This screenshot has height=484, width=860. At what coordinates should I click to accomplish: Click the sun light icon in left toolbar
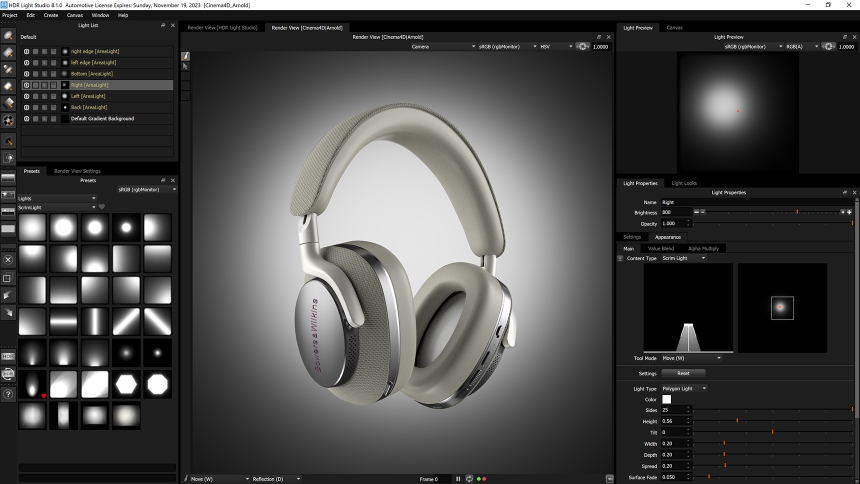point(8,158)
